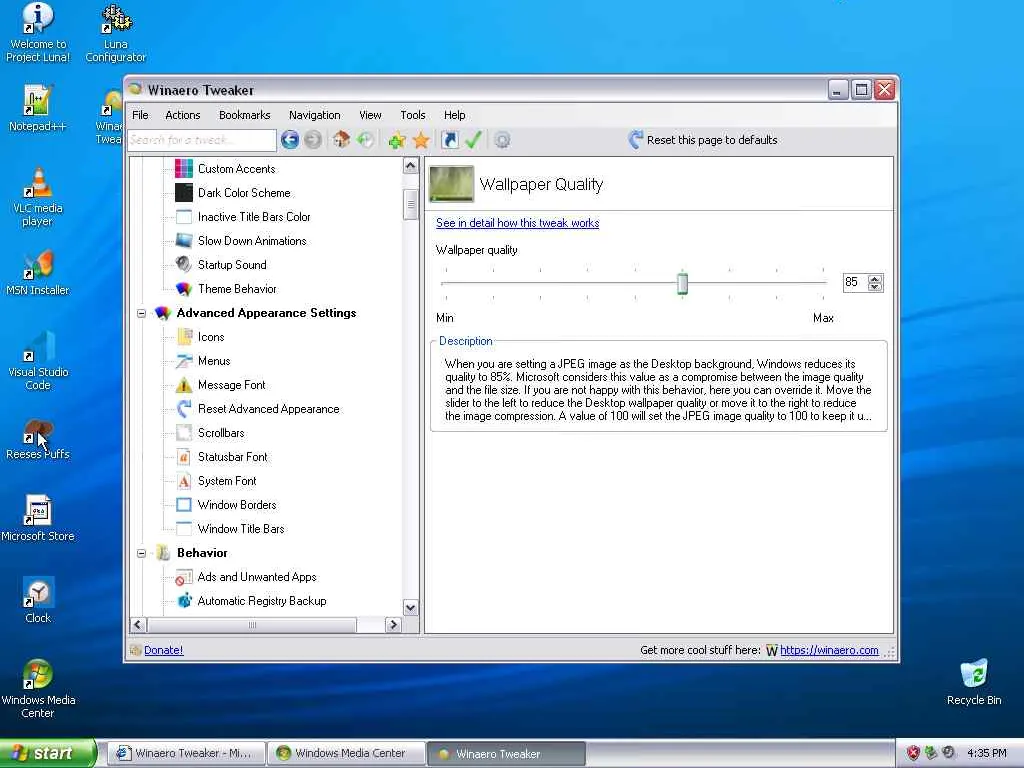Open the File menu
The image size is (1024, 768).
tap(140, 115)
